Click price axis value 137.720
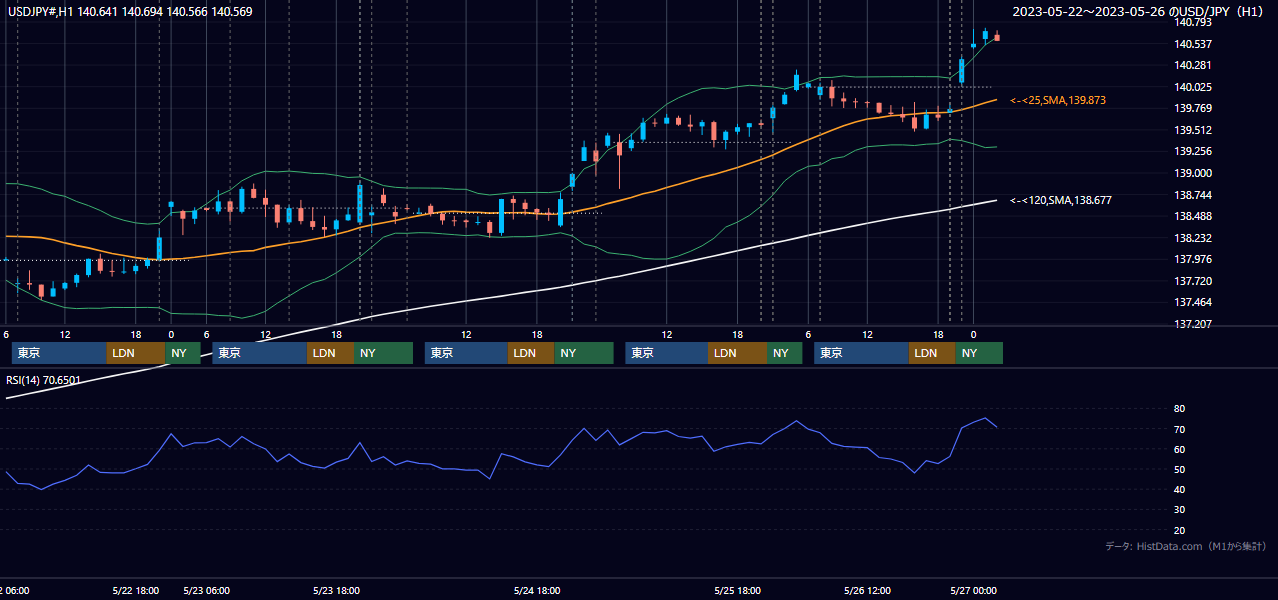This screenshot has height=600, width=1278. click(1191, 281)
